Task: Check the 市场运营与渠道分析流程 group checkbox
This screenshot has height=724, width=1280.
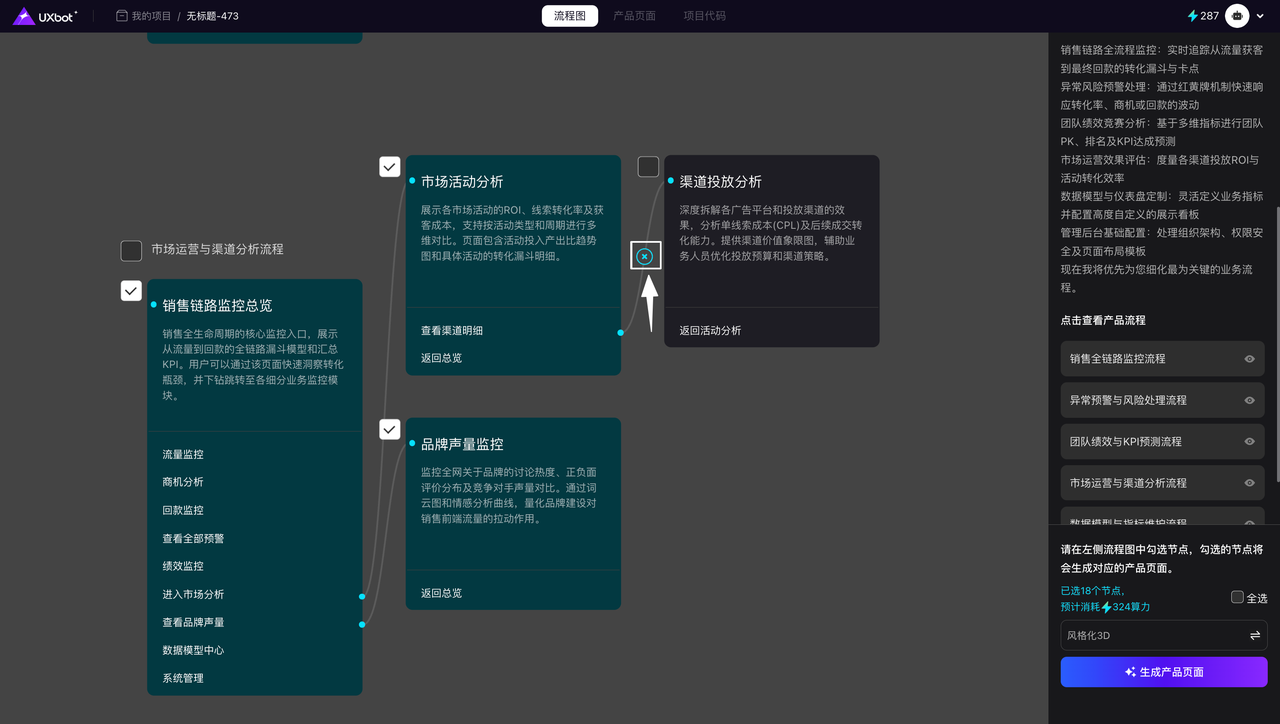Action: (x=131, y=250)
